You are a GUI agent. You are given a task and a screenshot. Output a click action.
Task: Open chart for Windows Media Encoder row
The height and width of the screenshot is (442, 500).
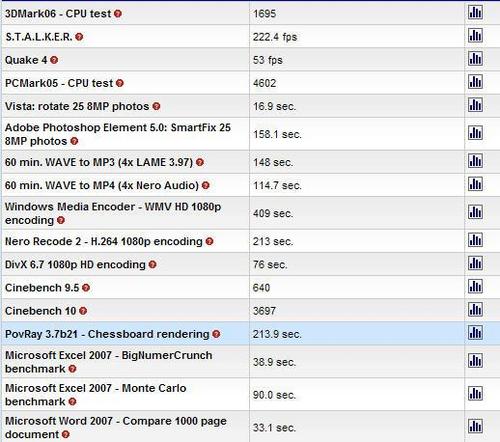tap(475, 212)
